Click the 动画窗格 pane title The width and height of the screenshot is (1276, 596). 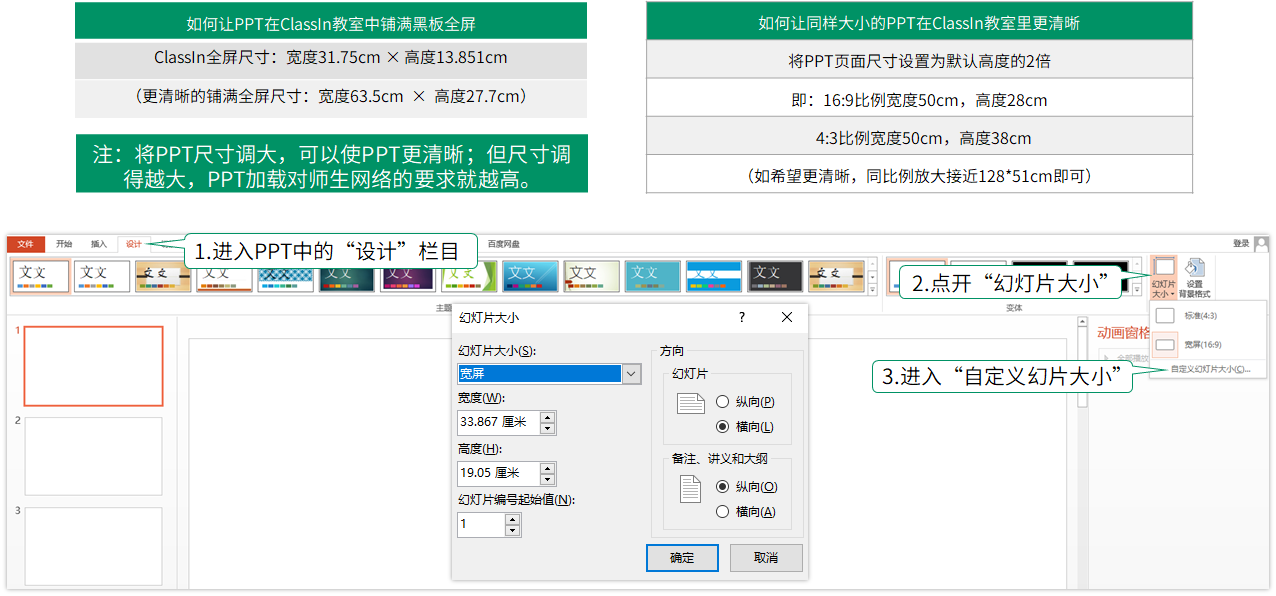1123,333
